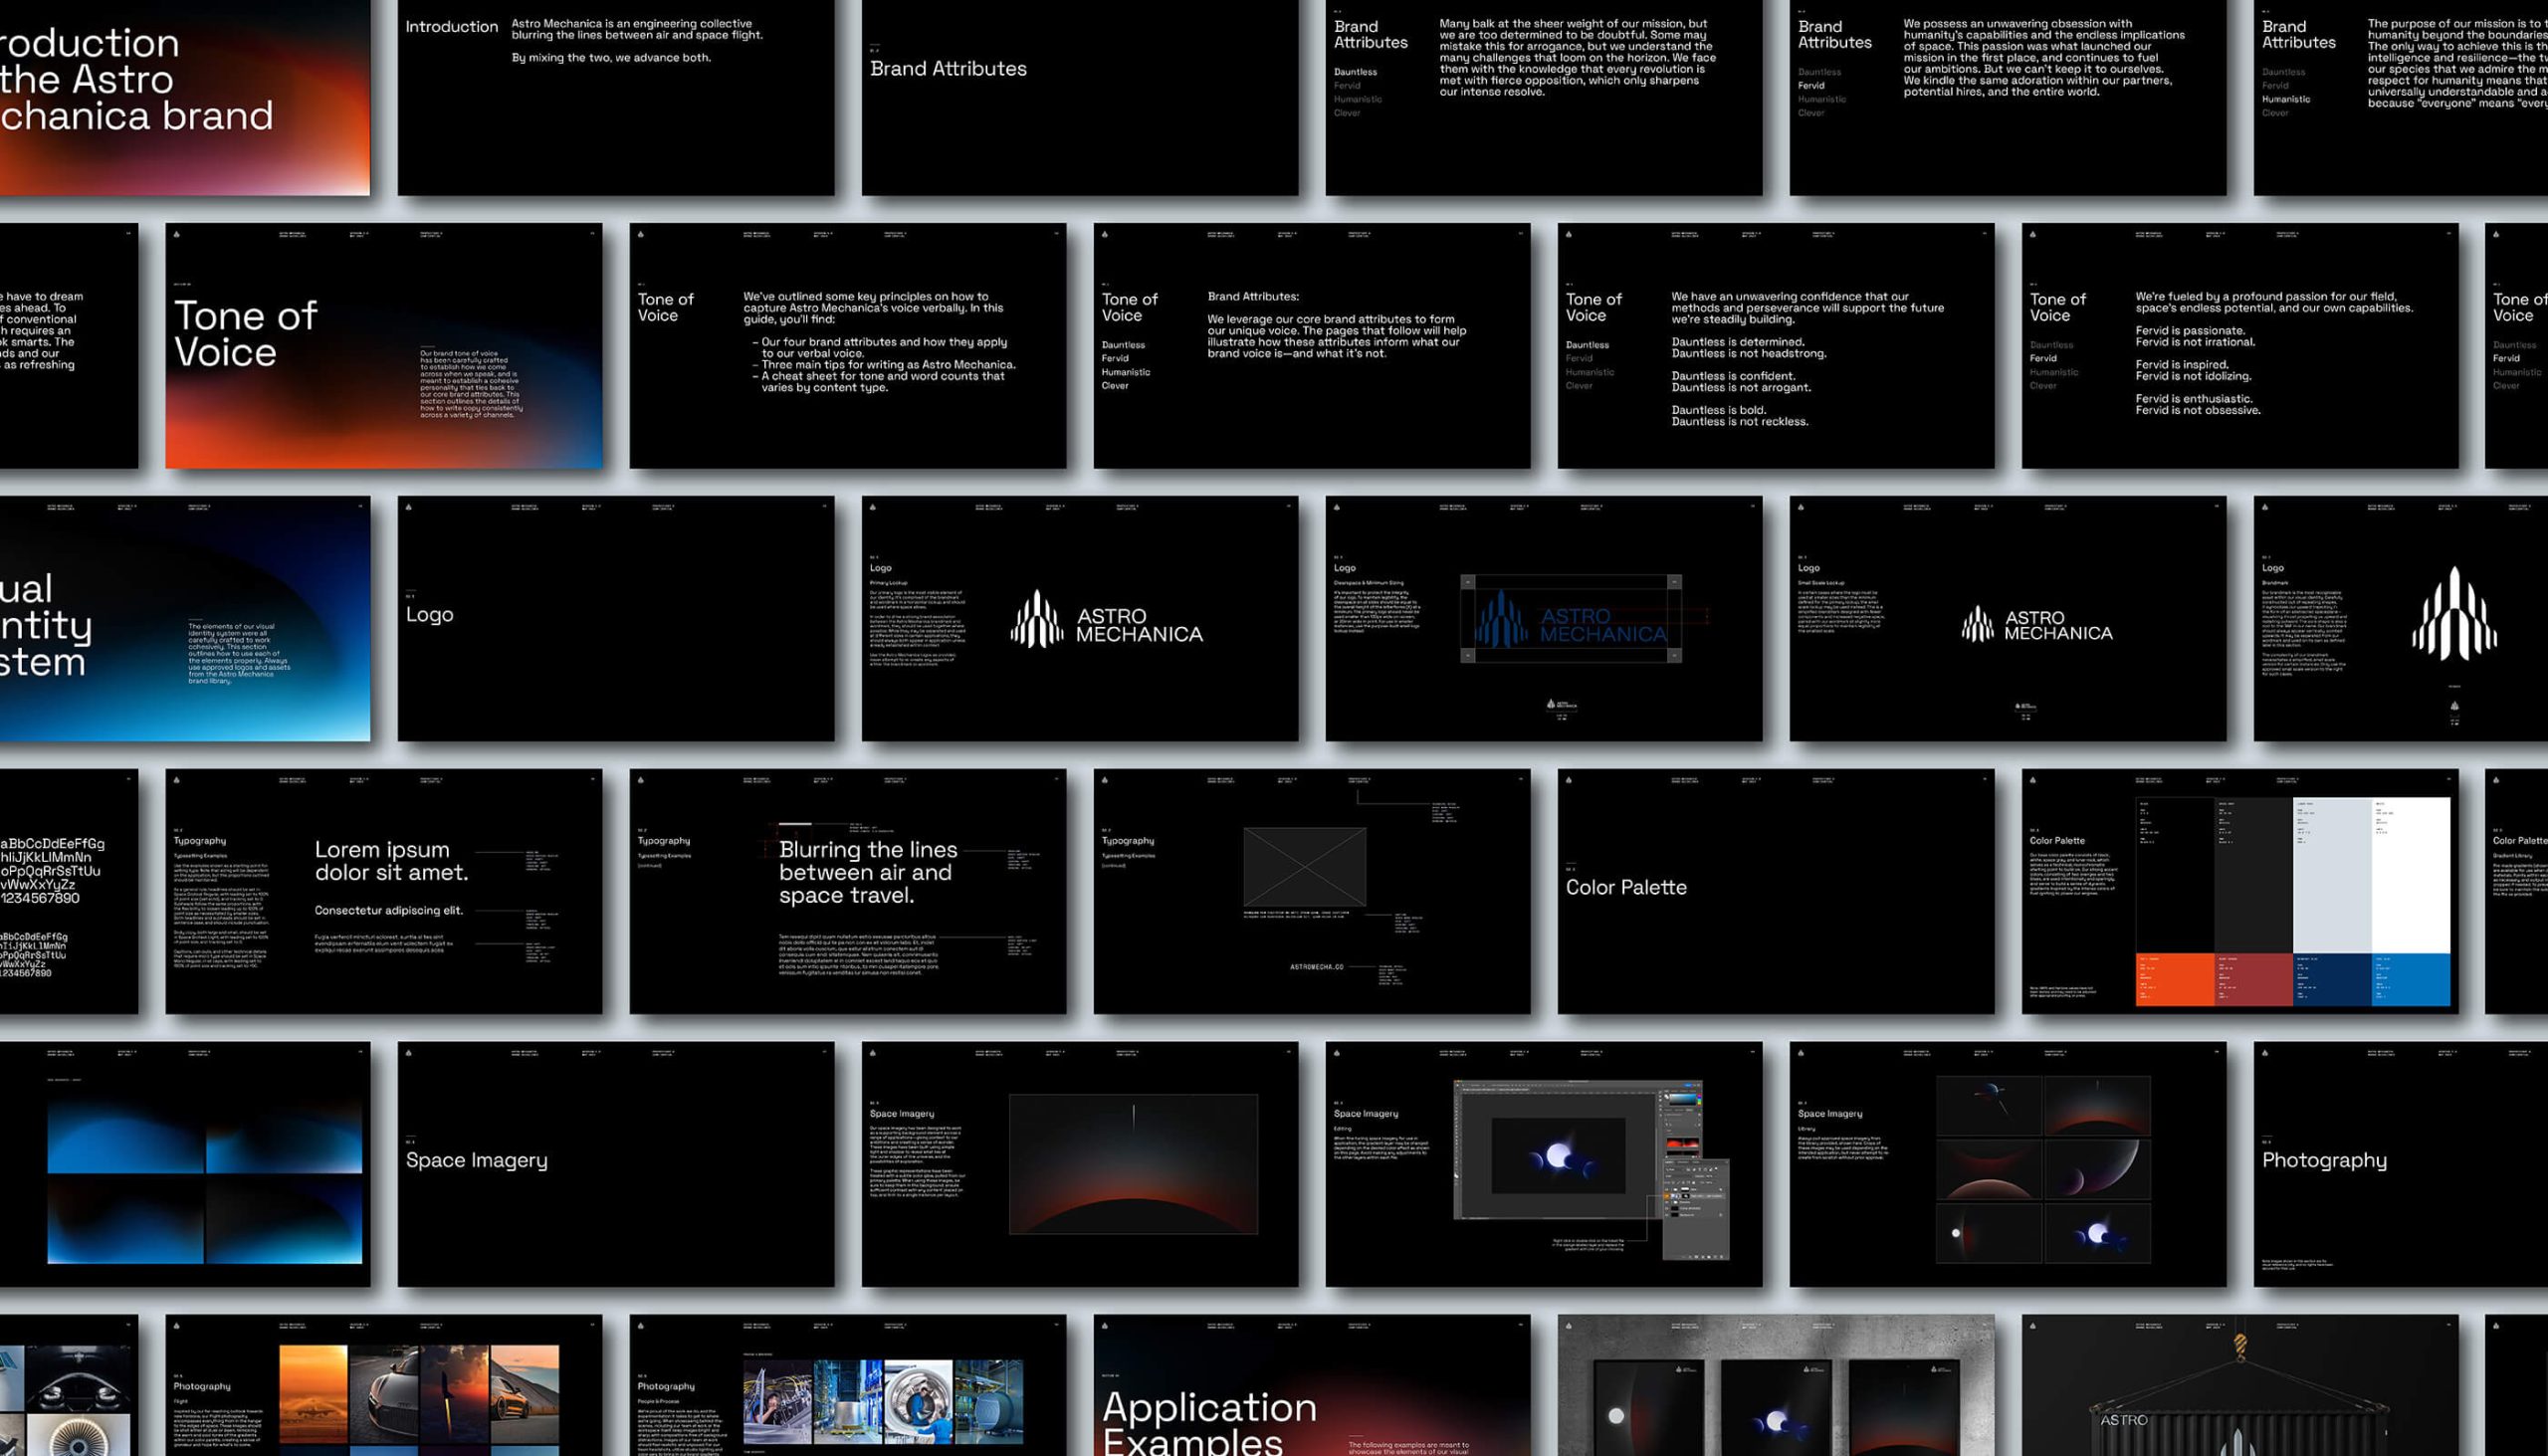Select the dark navy swatch in the Color Palette
Viewport: 2548px width, 1456px height.
[x=2331, y=979]
